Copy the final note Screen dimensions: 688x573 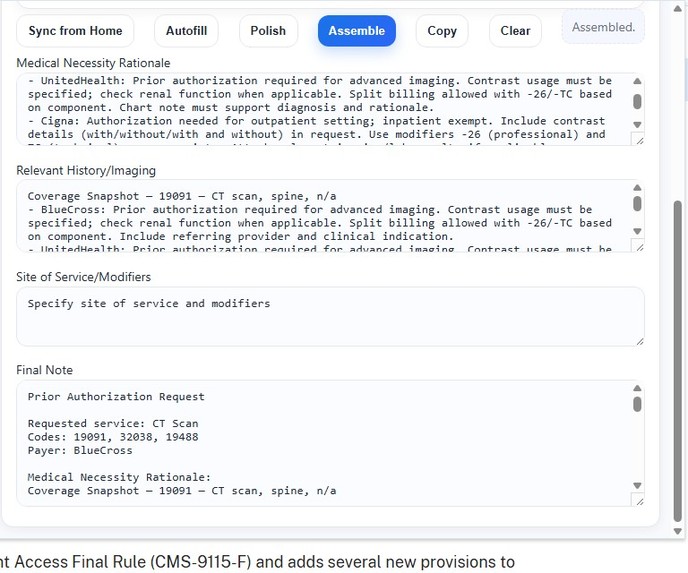pos(442,31)
